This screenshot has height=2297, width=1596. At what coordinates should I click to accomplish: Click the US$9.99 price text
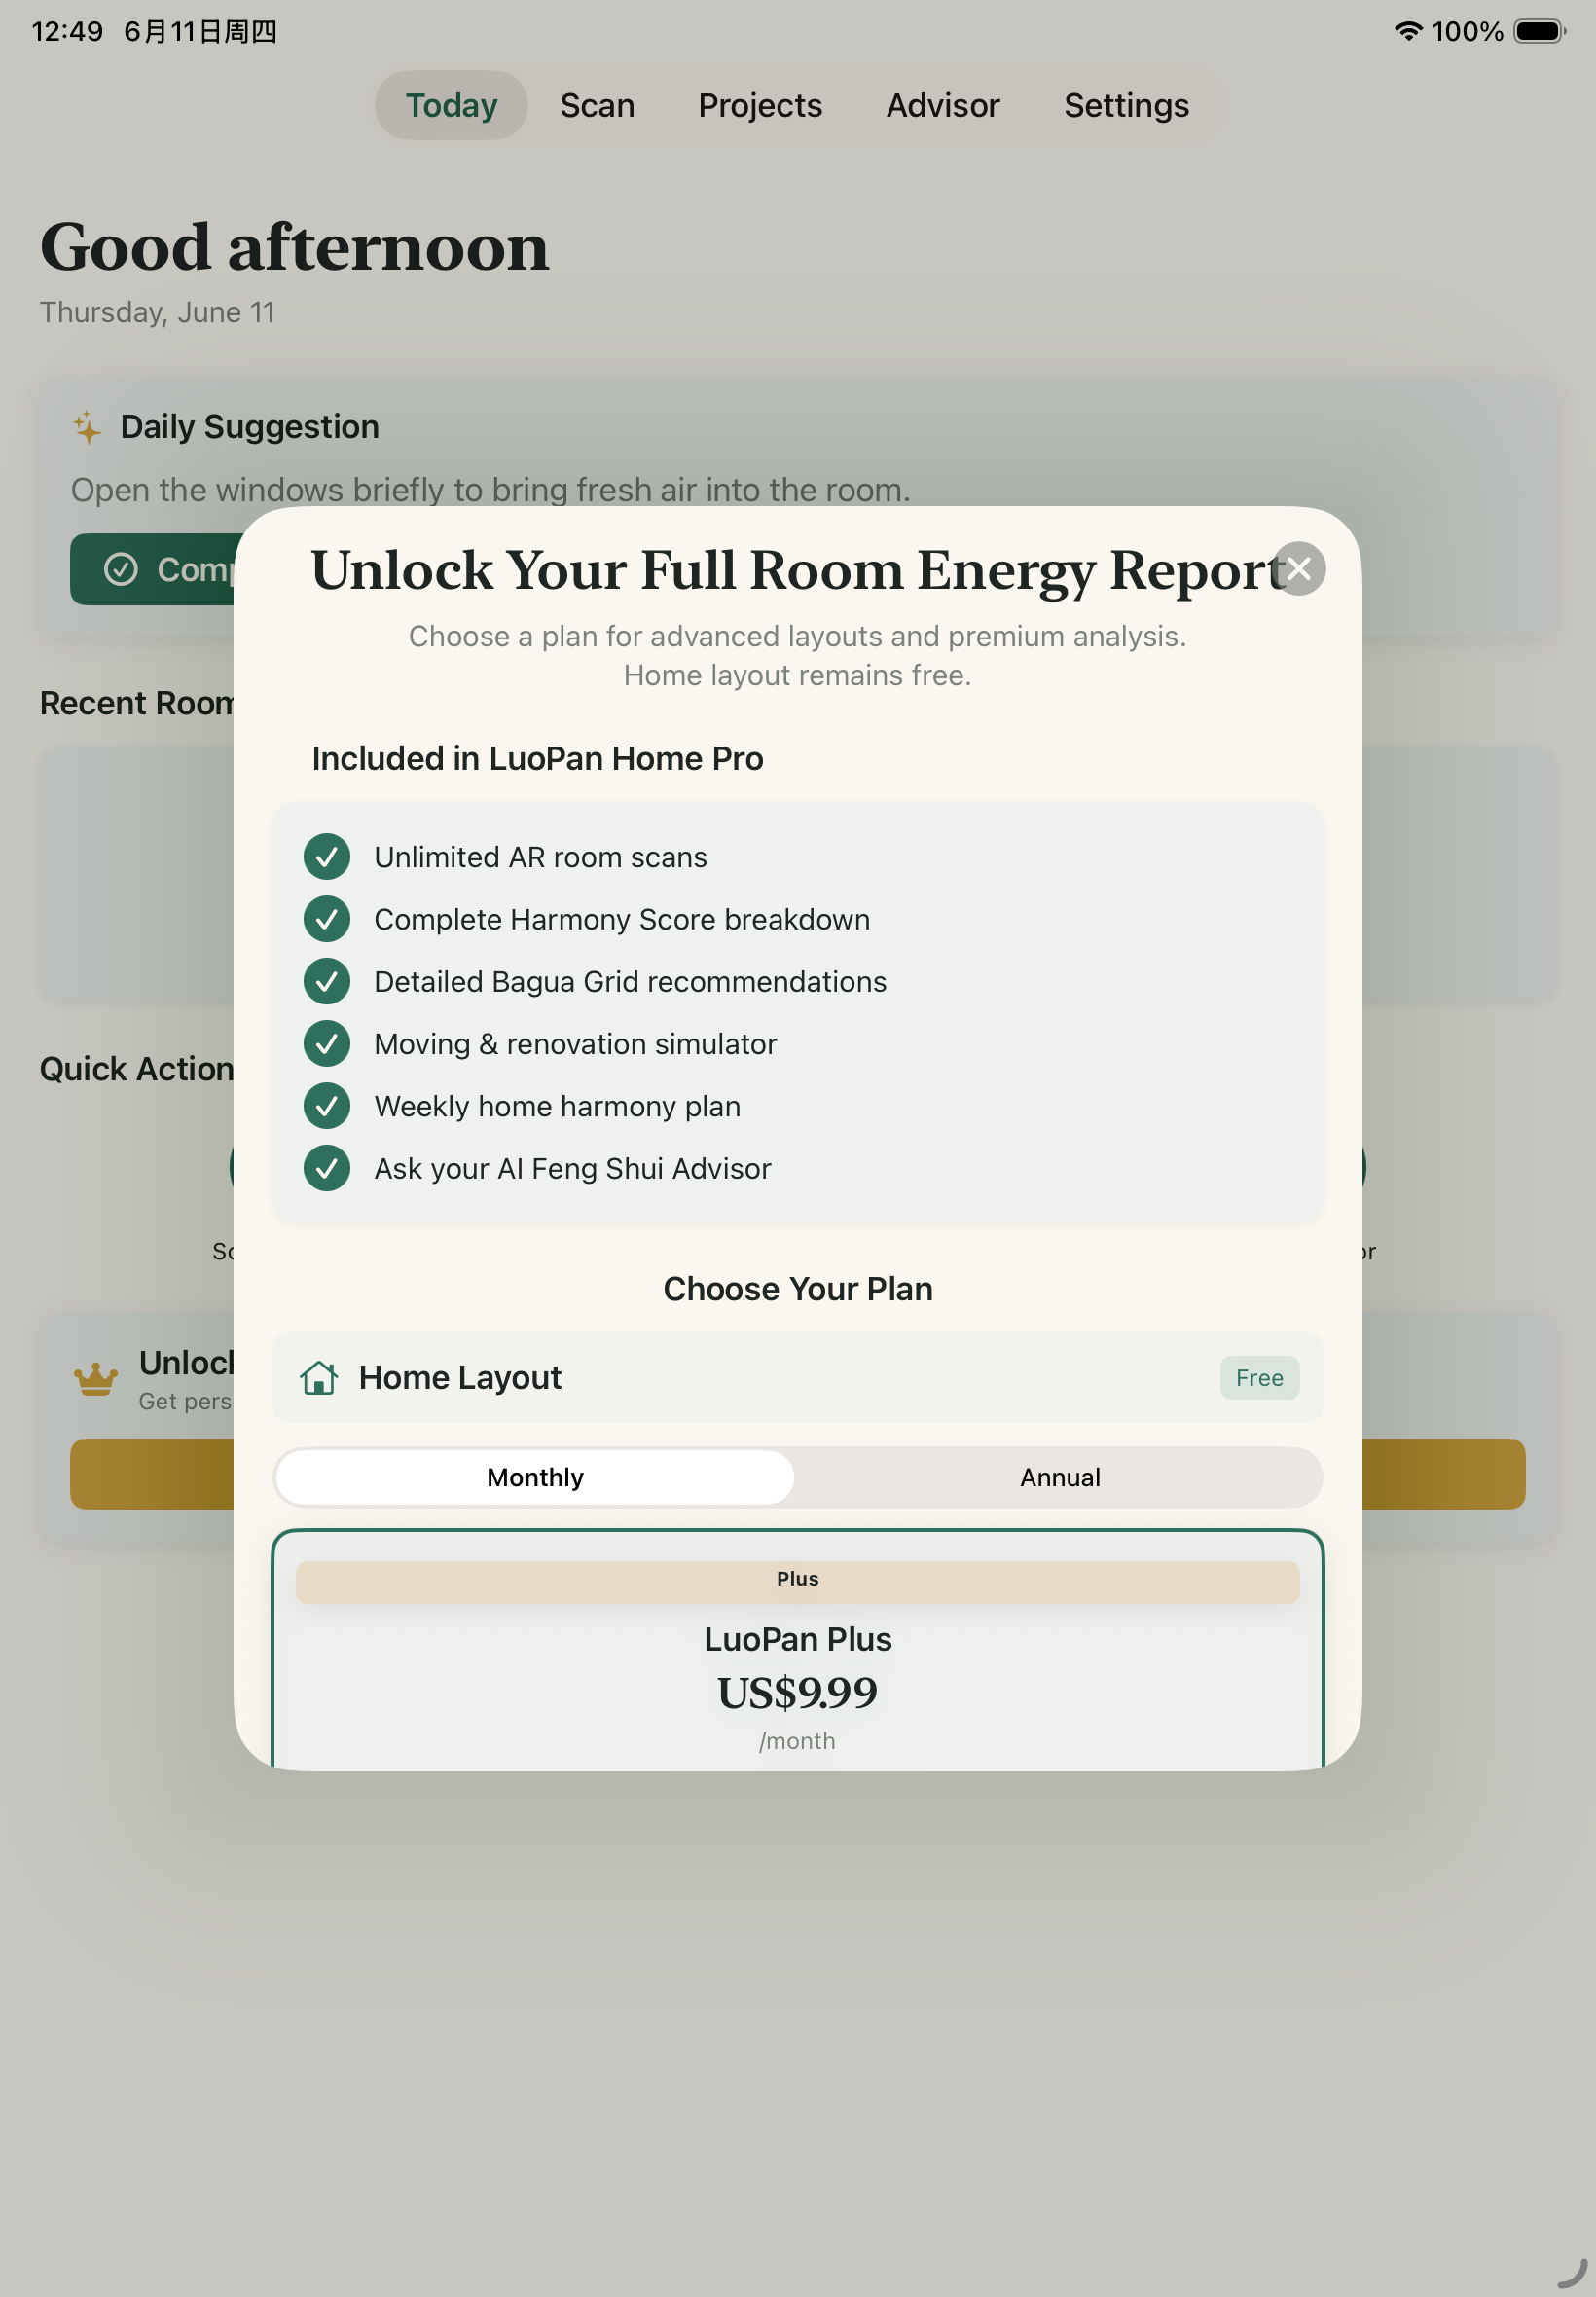(x=798, y=1692)
